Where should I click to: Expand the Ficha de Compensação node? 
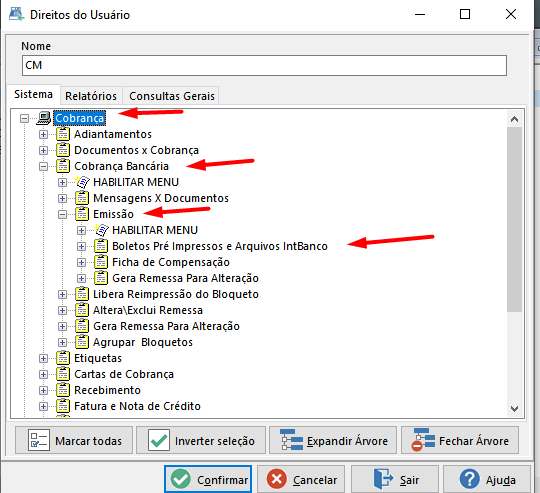[81, 262]
